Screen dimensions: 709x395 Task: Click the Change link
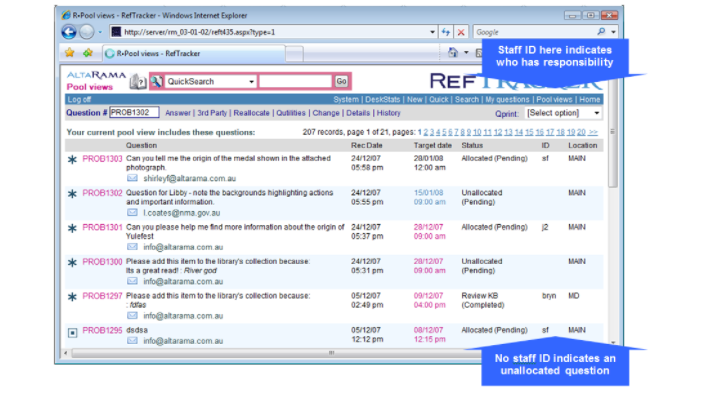coord(326,113)
